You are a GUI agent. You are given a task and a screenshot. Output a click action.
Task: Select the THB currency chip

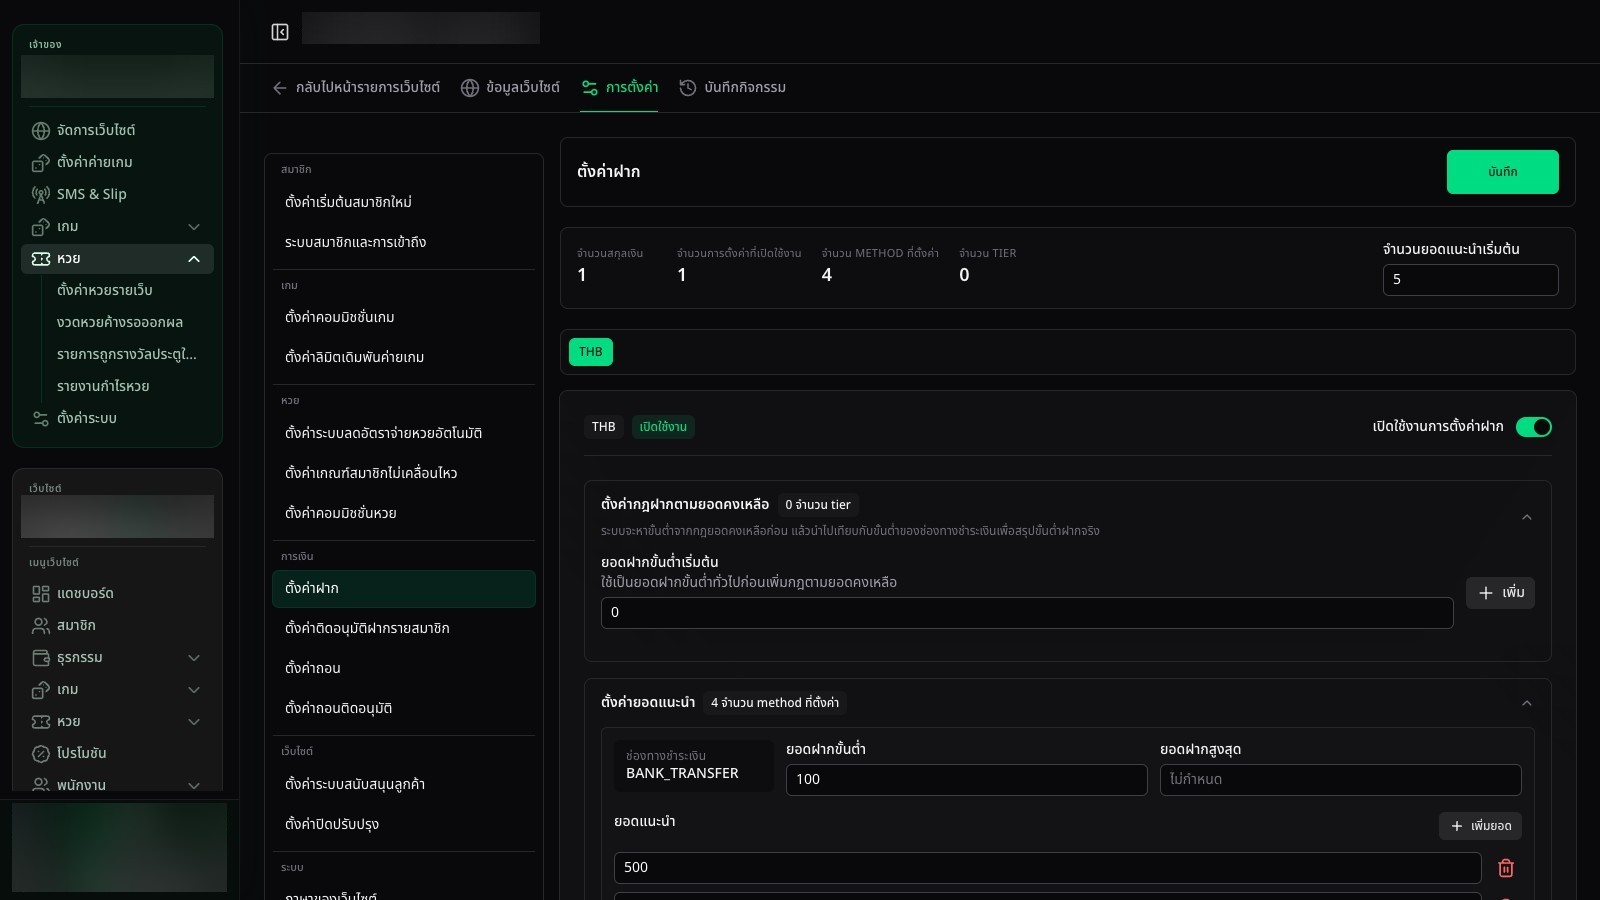pos(591,352)
